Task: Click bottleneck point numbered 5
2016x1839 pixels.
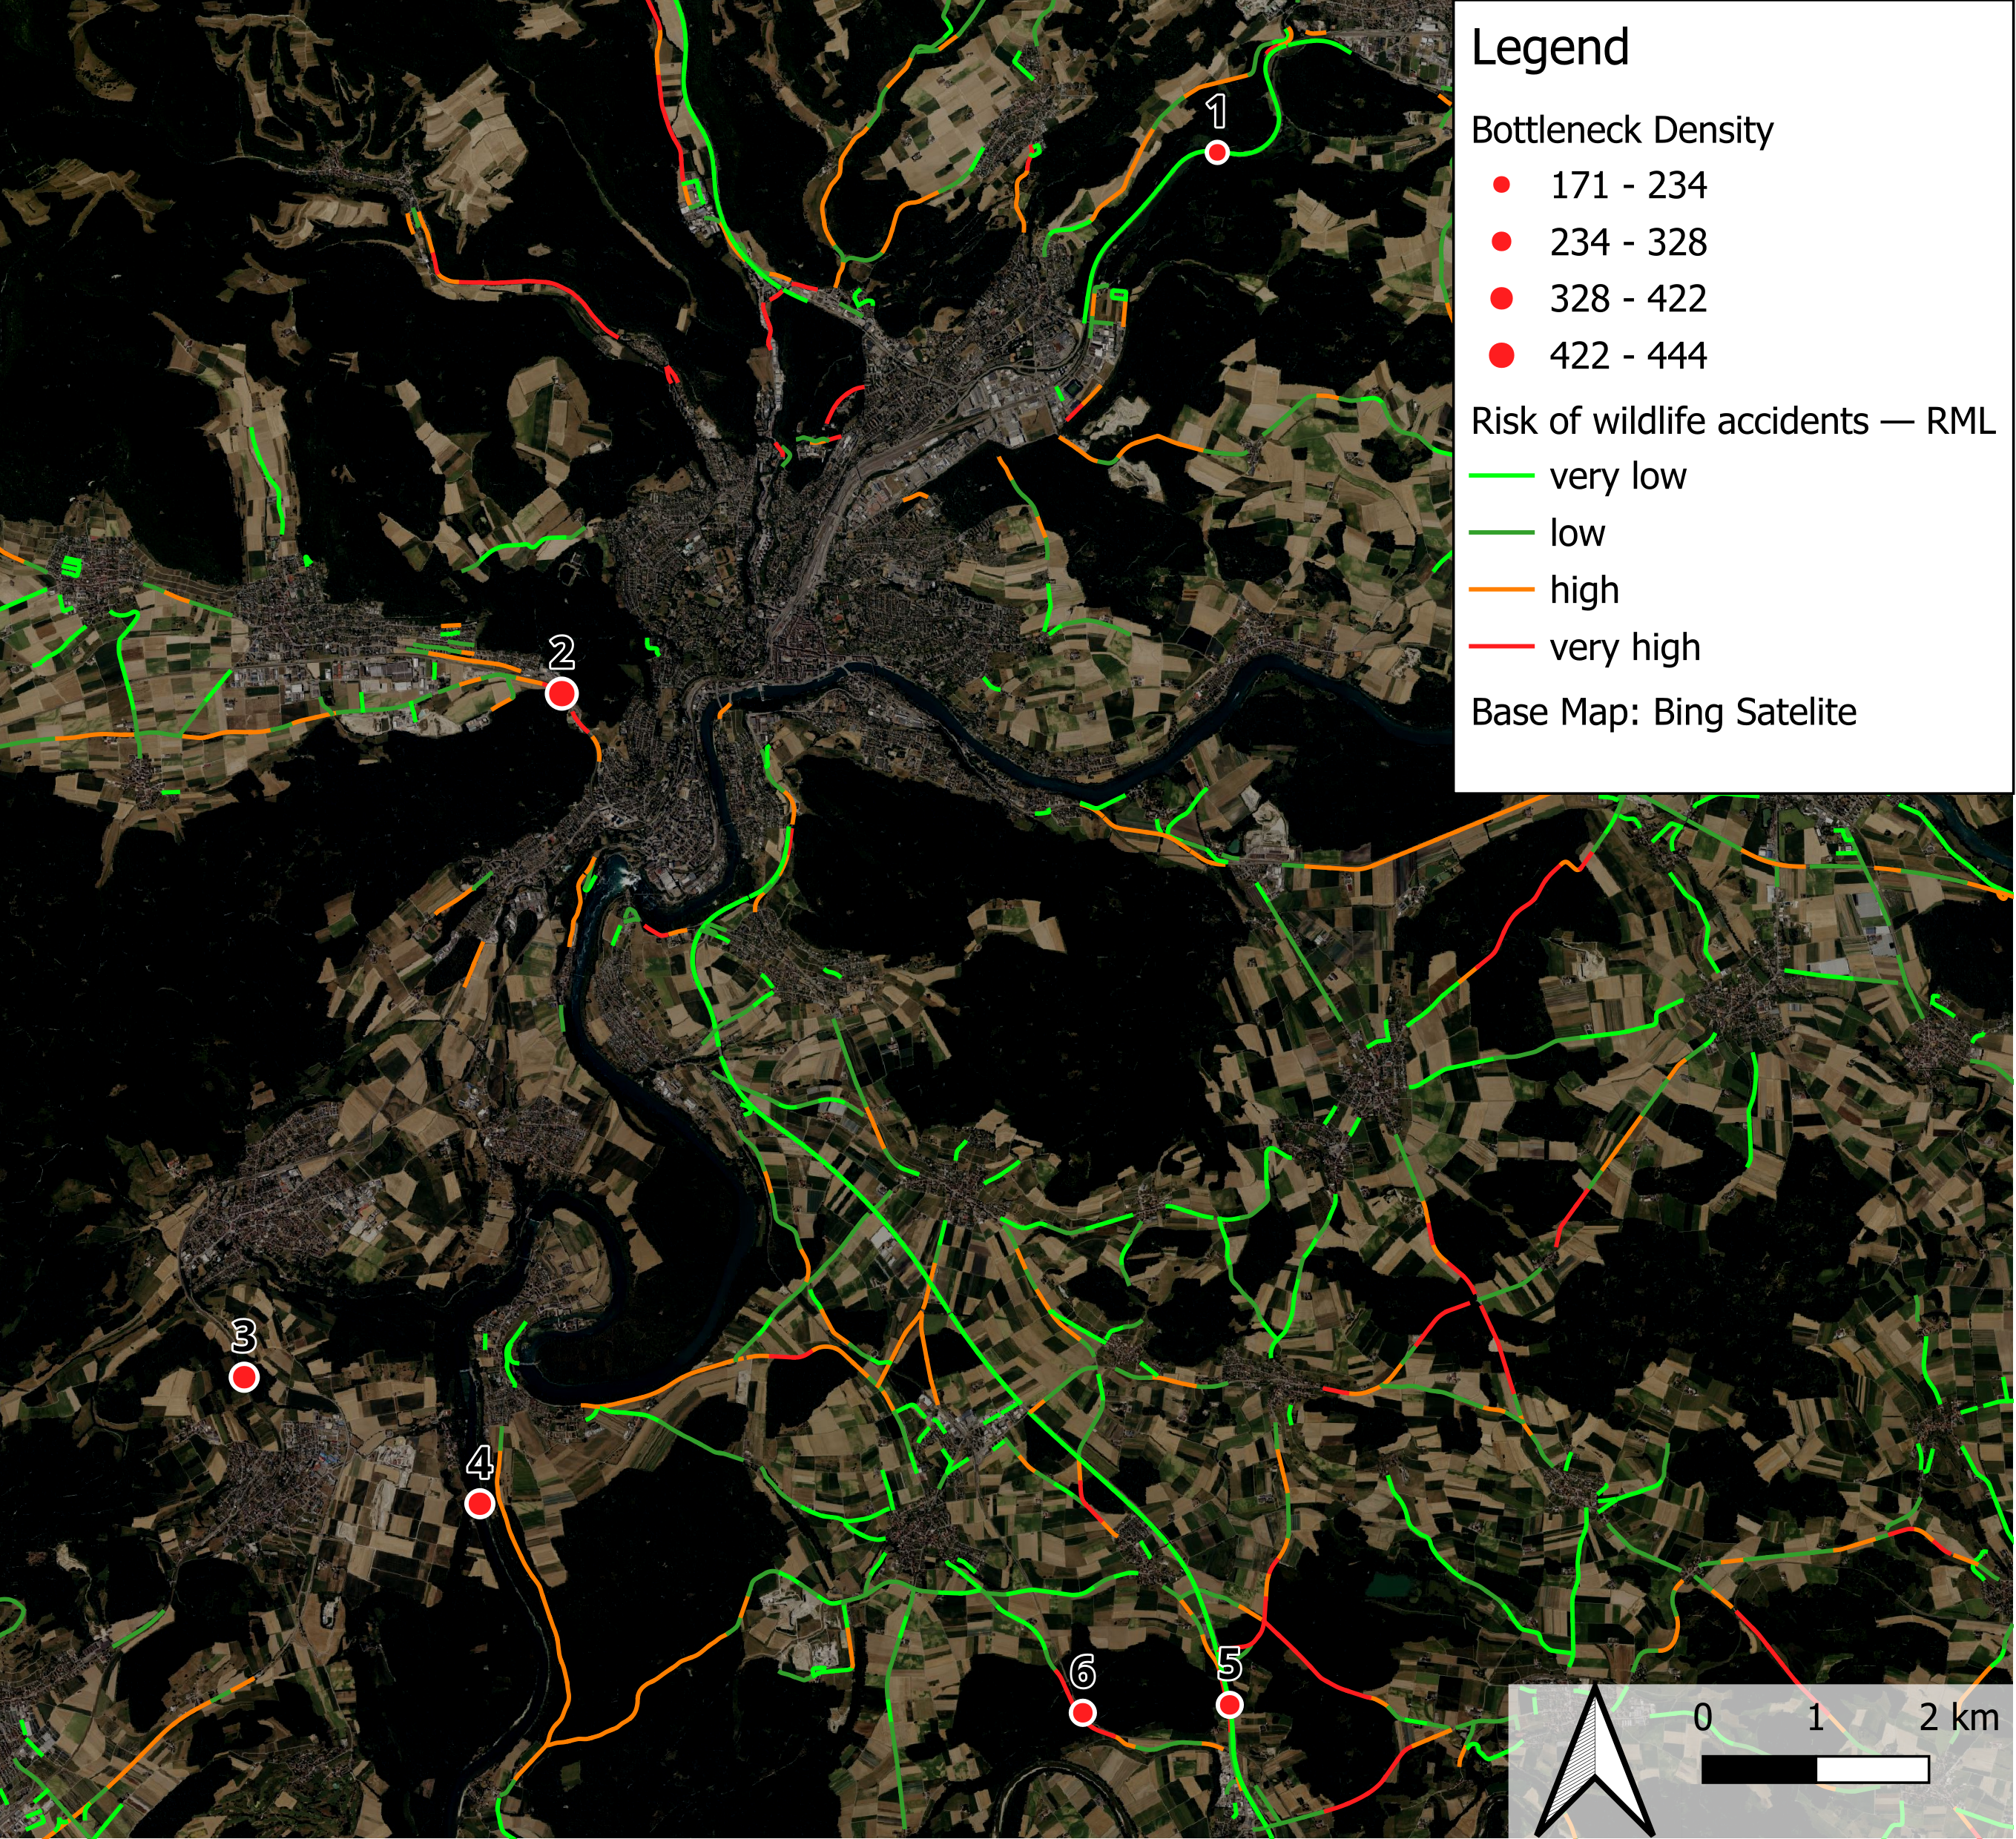Action: pos(1229,1704)
